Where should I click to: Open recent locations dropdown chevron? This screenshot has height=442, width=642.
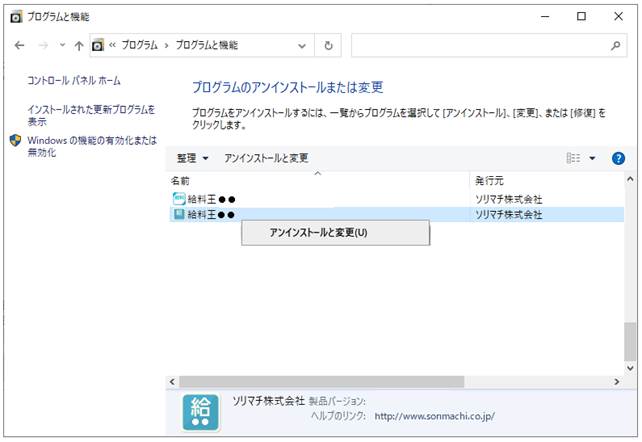[62, 45]
